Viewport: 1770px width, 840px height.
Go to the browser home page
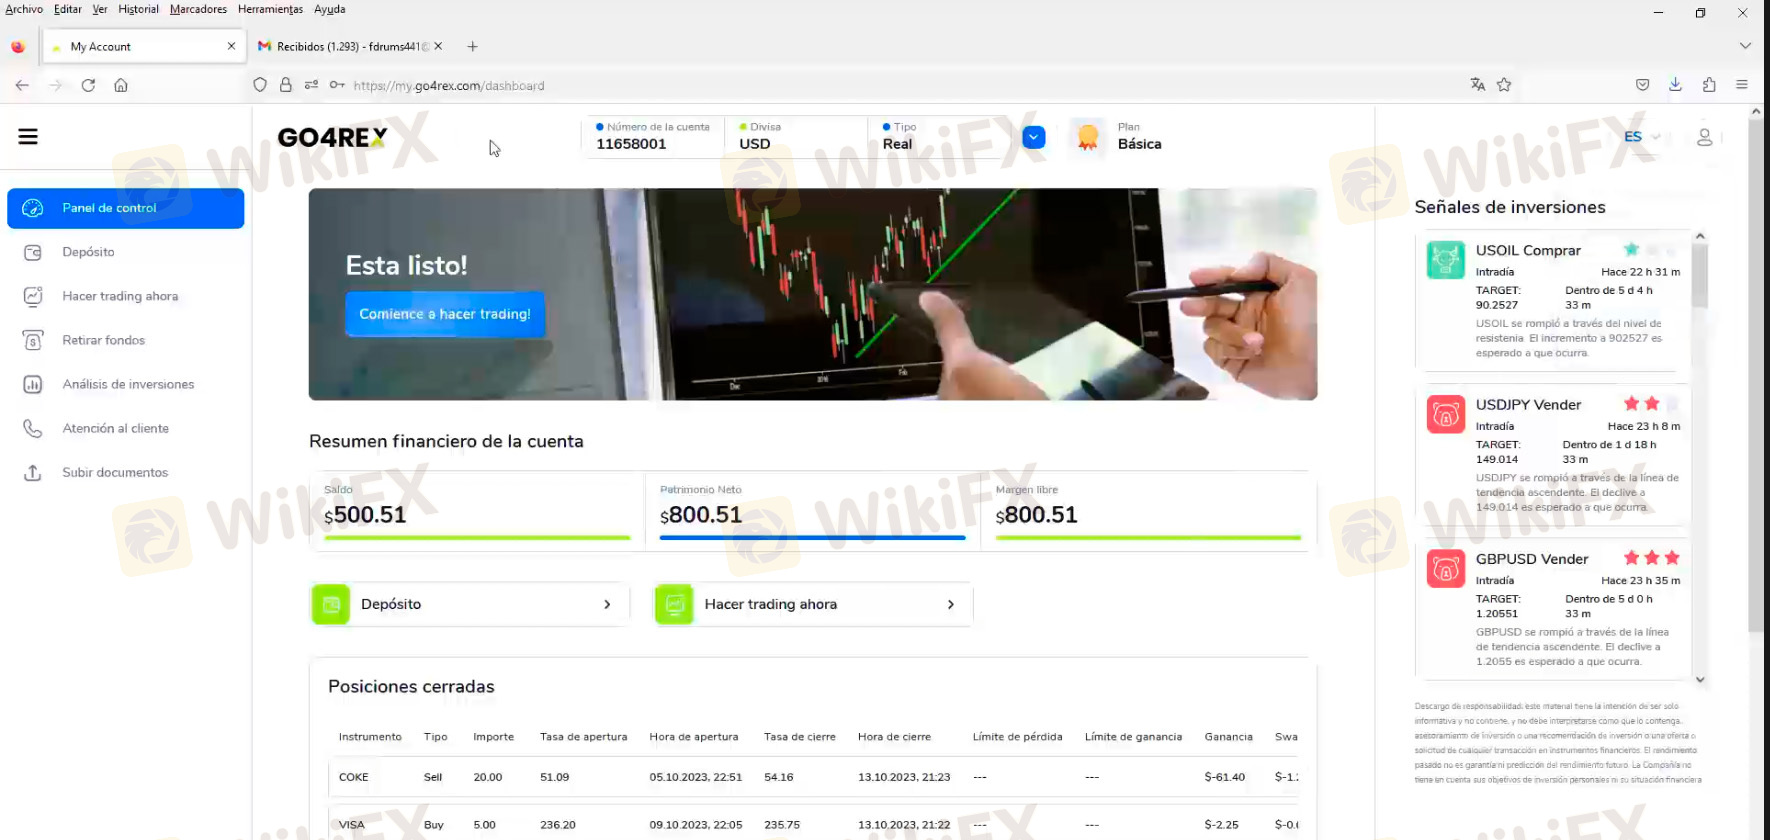(x=121, y=85)
